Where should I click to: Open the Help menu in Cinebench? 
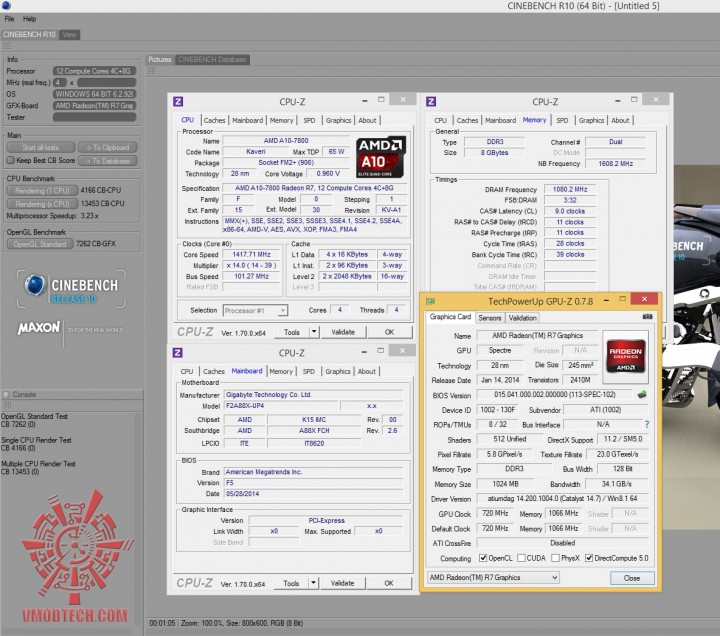(x=29, y=19)
